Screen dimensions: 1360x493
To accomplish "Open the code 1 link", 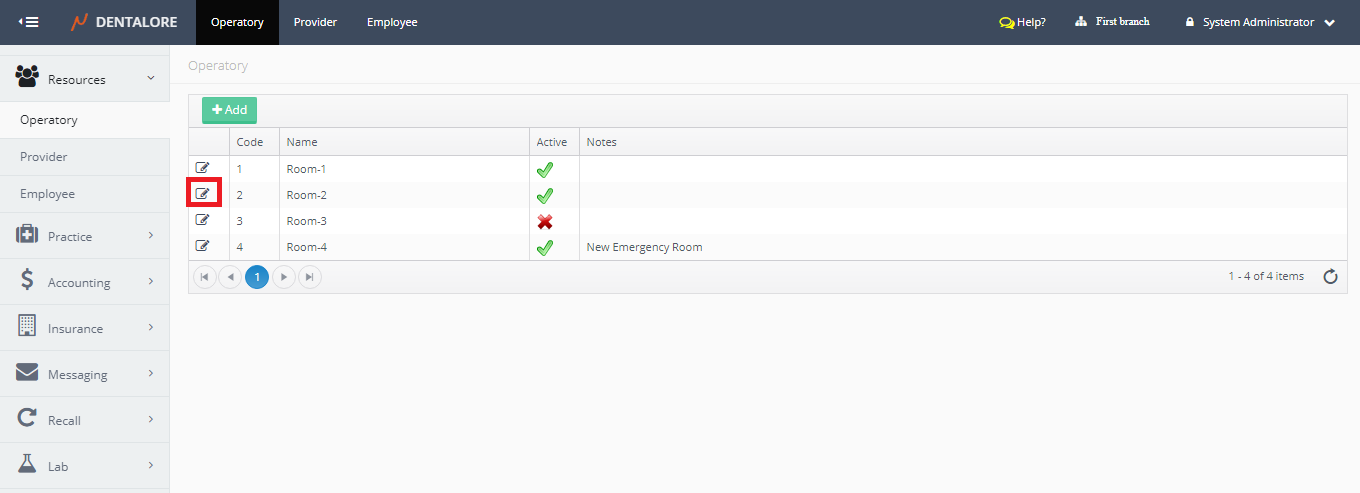I will click(x=239, y=169).
